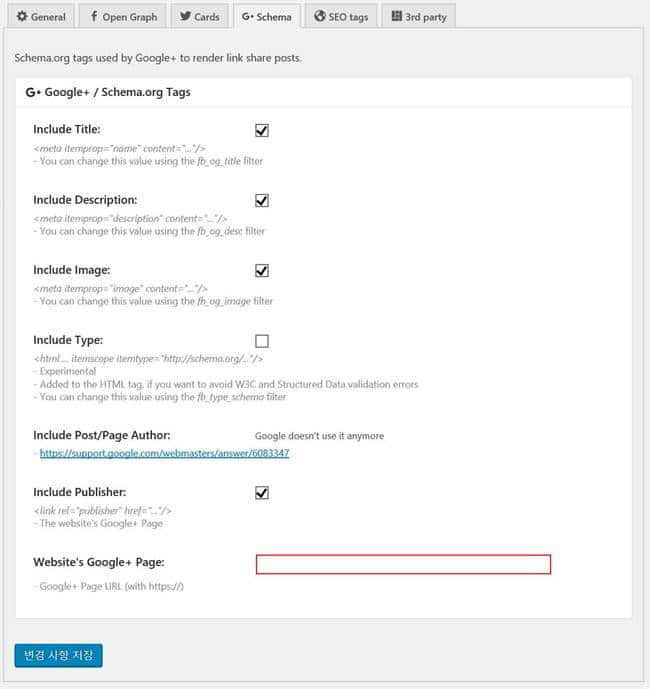Image resolution: width=650 pixels, height=689 pixels.
Task: Click 'The website's Google+ Page' hint text
Action: pyautogui.click(x=98, y=523)
